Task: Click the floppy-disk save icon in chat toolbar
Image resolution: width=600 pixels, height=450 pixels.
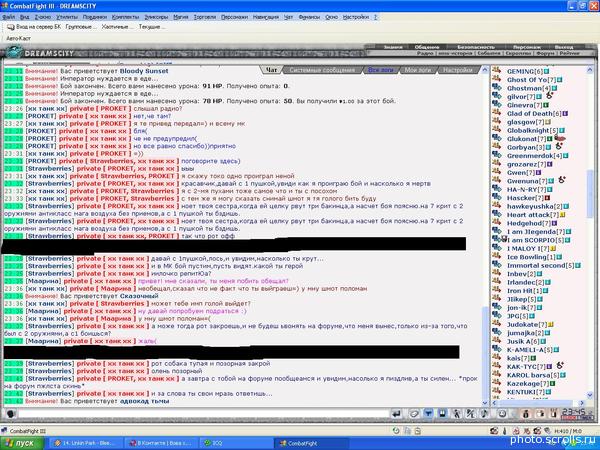Action: (442, 414)
